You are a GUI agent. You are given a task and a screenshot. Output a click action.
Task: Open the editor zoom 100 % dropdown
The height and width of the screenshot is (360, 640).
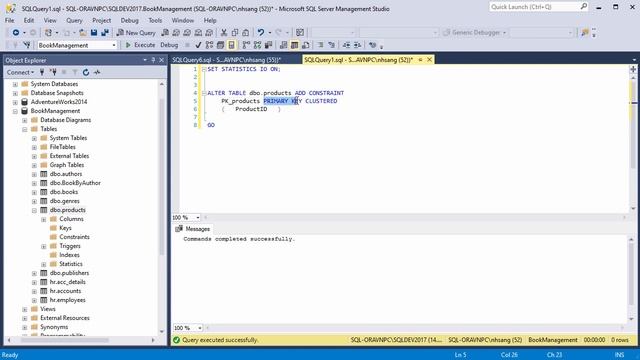point(198,218)
